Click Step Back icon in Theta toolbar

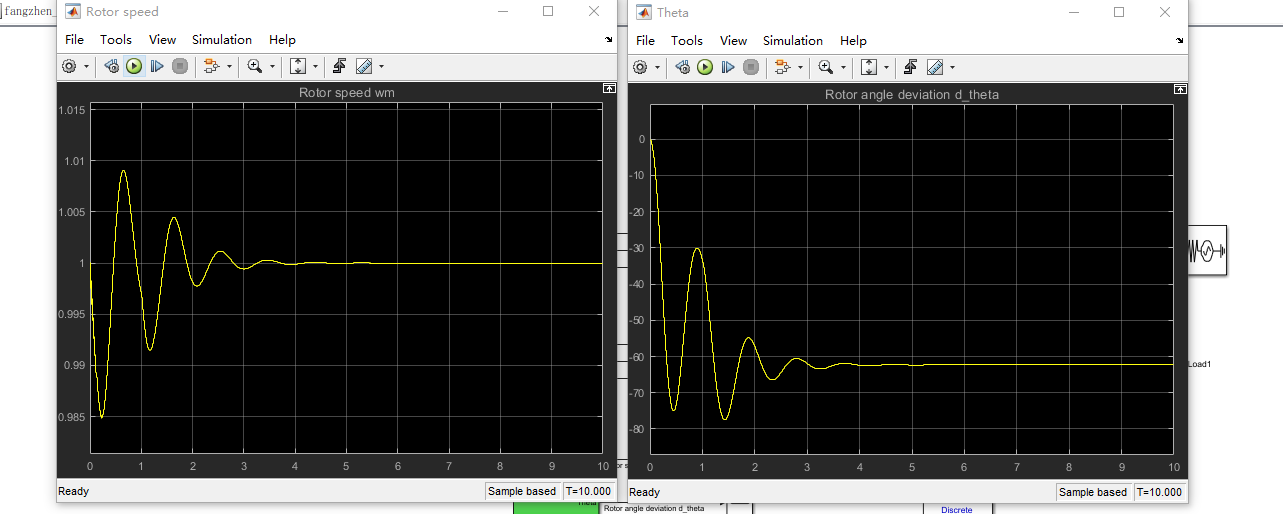point(683,67)
